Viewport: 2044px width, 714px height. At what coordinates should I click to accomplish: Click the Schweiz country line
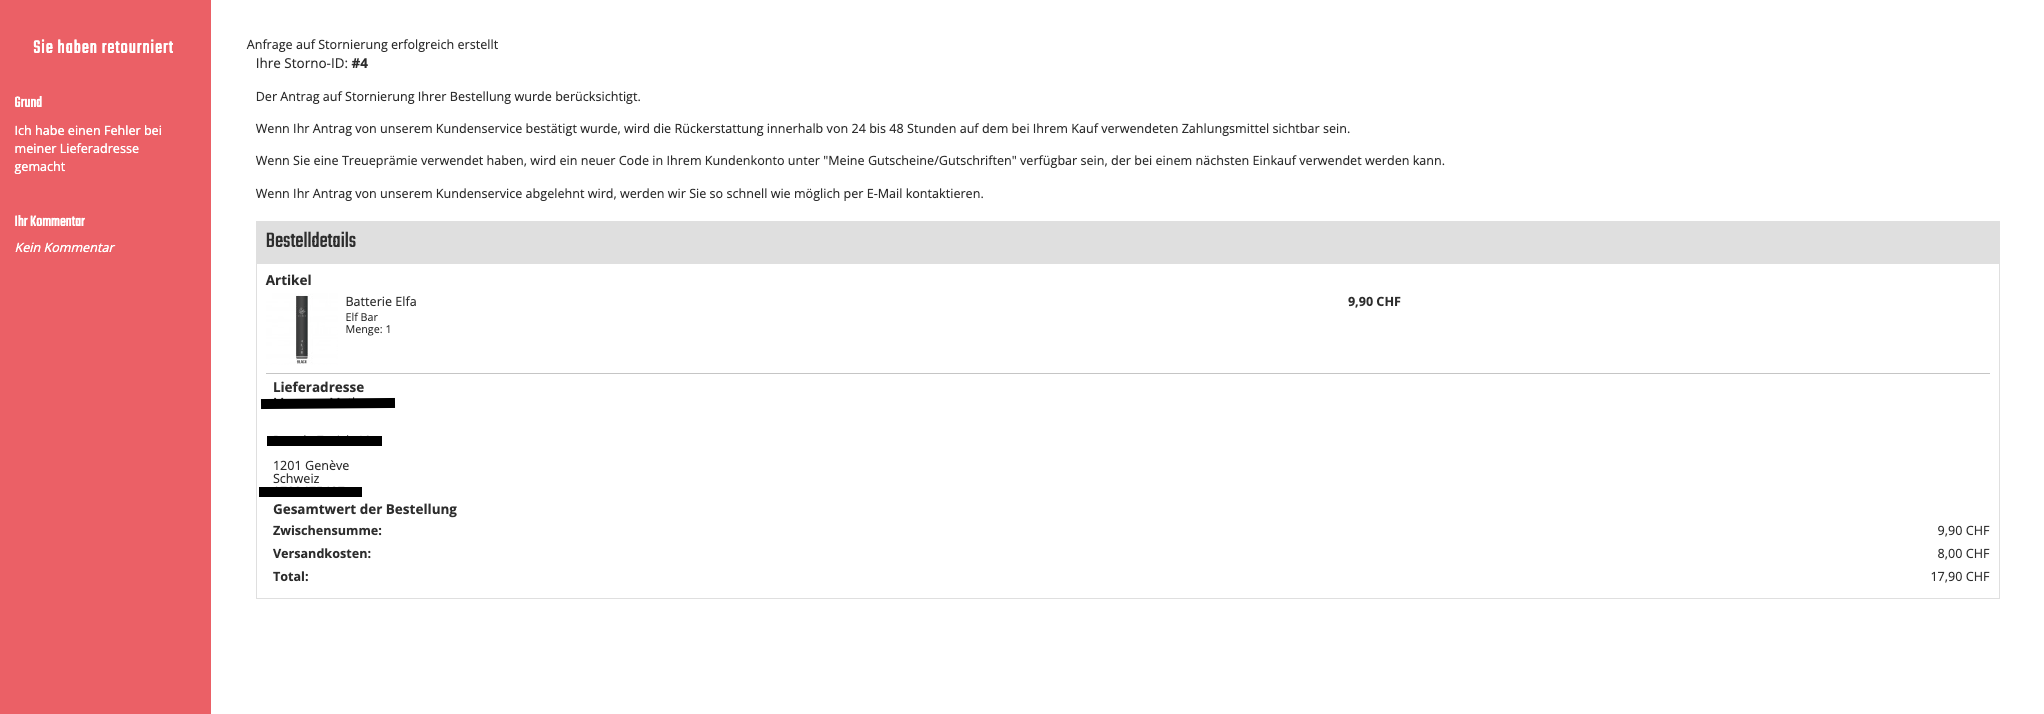[x=296, y=478]
